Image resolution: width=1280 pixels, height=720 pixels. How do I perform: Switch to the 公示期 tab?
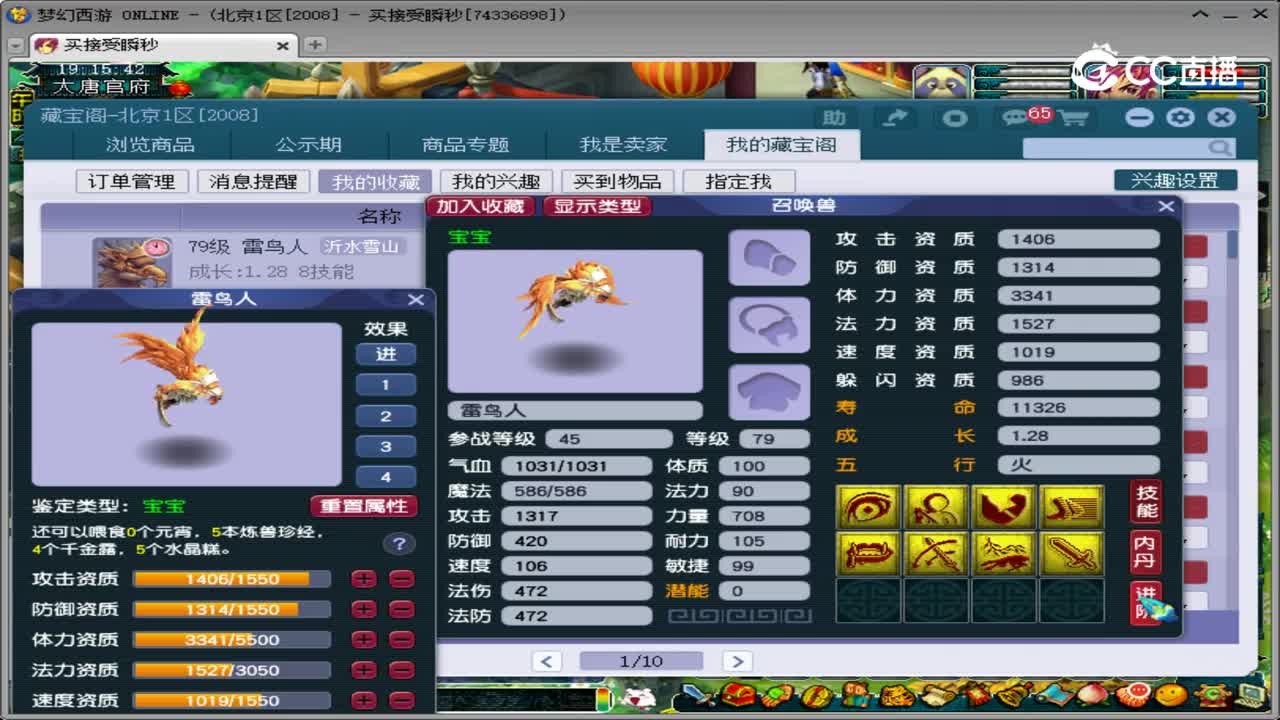click(x=309, y=145)
